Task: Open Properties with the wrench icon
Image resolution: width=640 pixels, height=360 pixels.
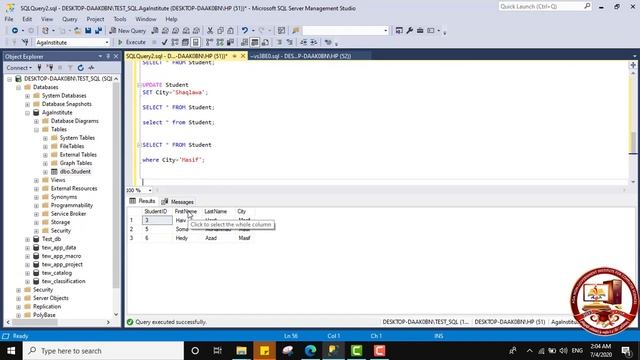Action: pos(409,31)
